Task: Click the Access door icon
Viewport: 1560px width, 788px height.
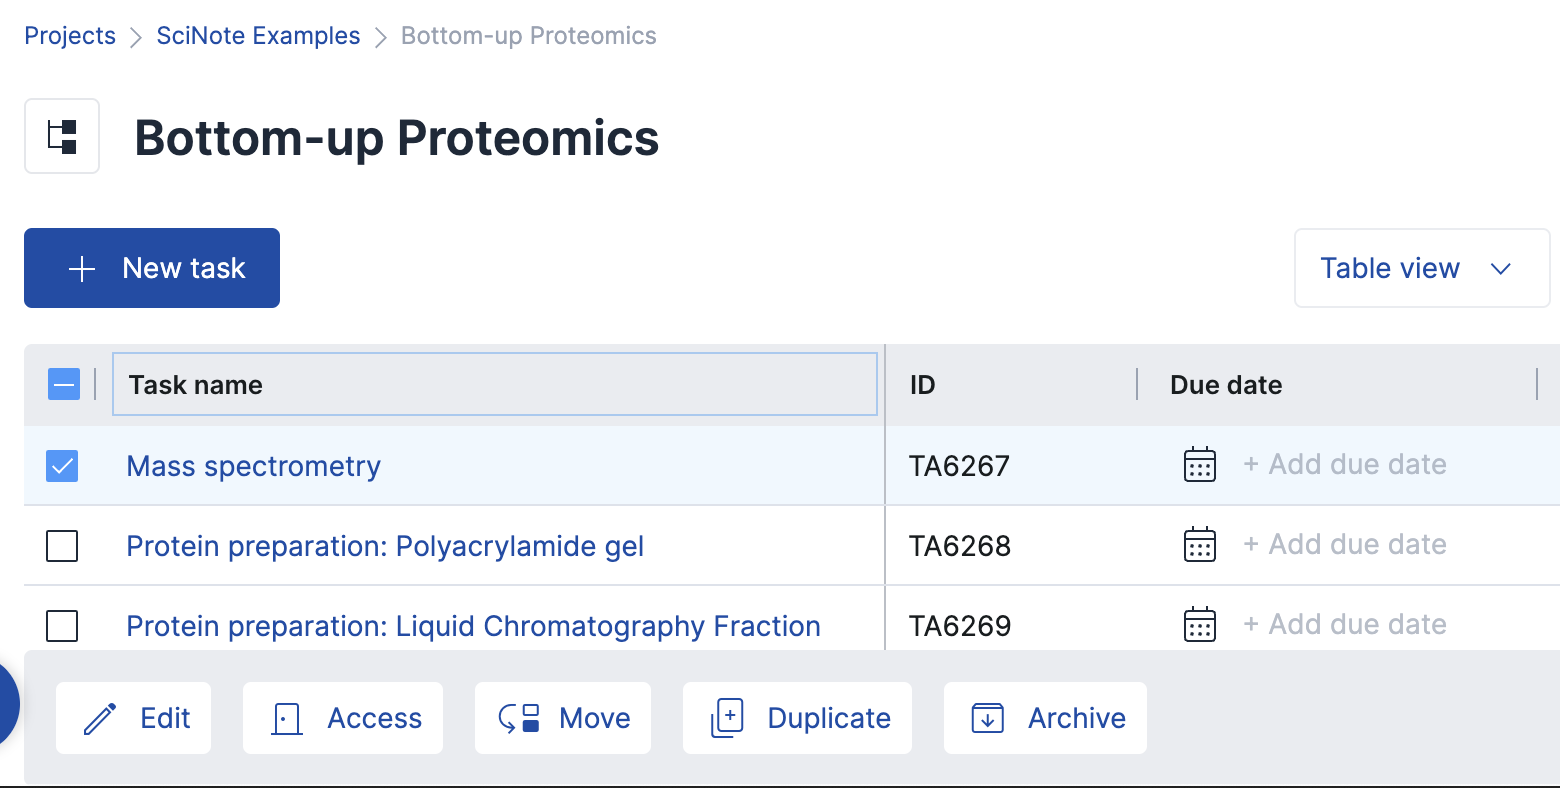Action: tap(287, 718)
